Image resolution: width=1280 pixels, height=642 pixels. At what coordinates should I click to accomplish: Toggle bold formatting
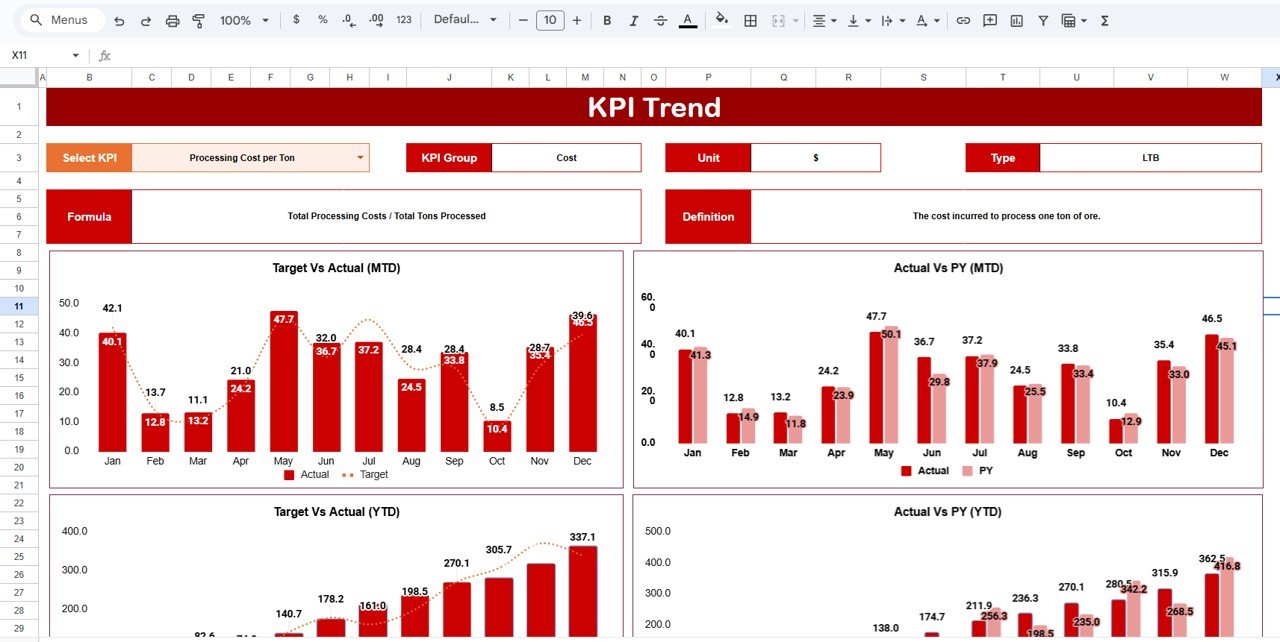point(608,20)
